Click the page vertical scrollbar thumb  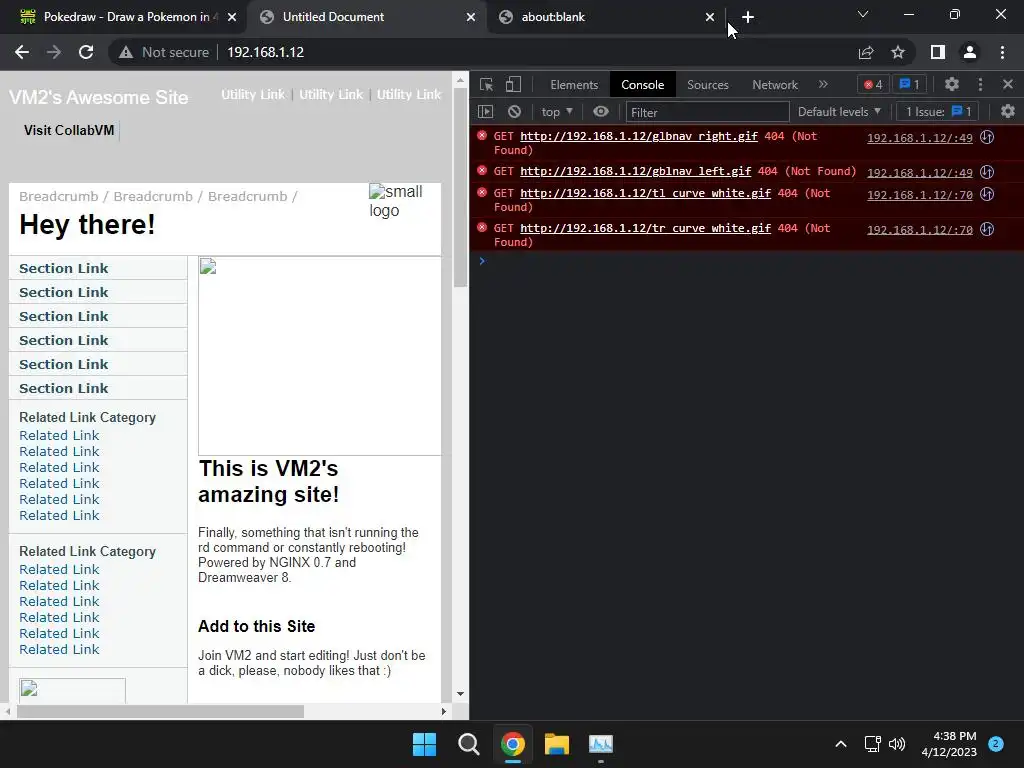coord(460,189)
